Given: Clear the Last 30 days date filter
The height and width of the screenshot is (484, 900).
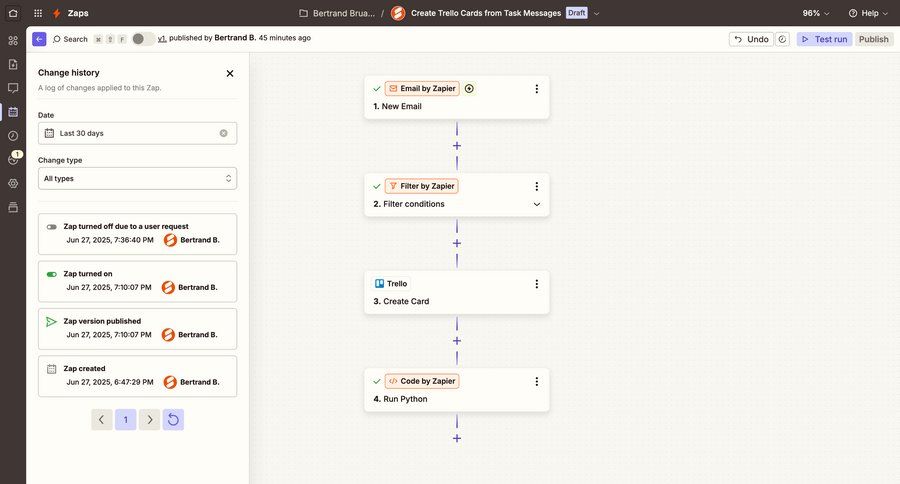Looking at the screenshot, I should tap(223, 133).
